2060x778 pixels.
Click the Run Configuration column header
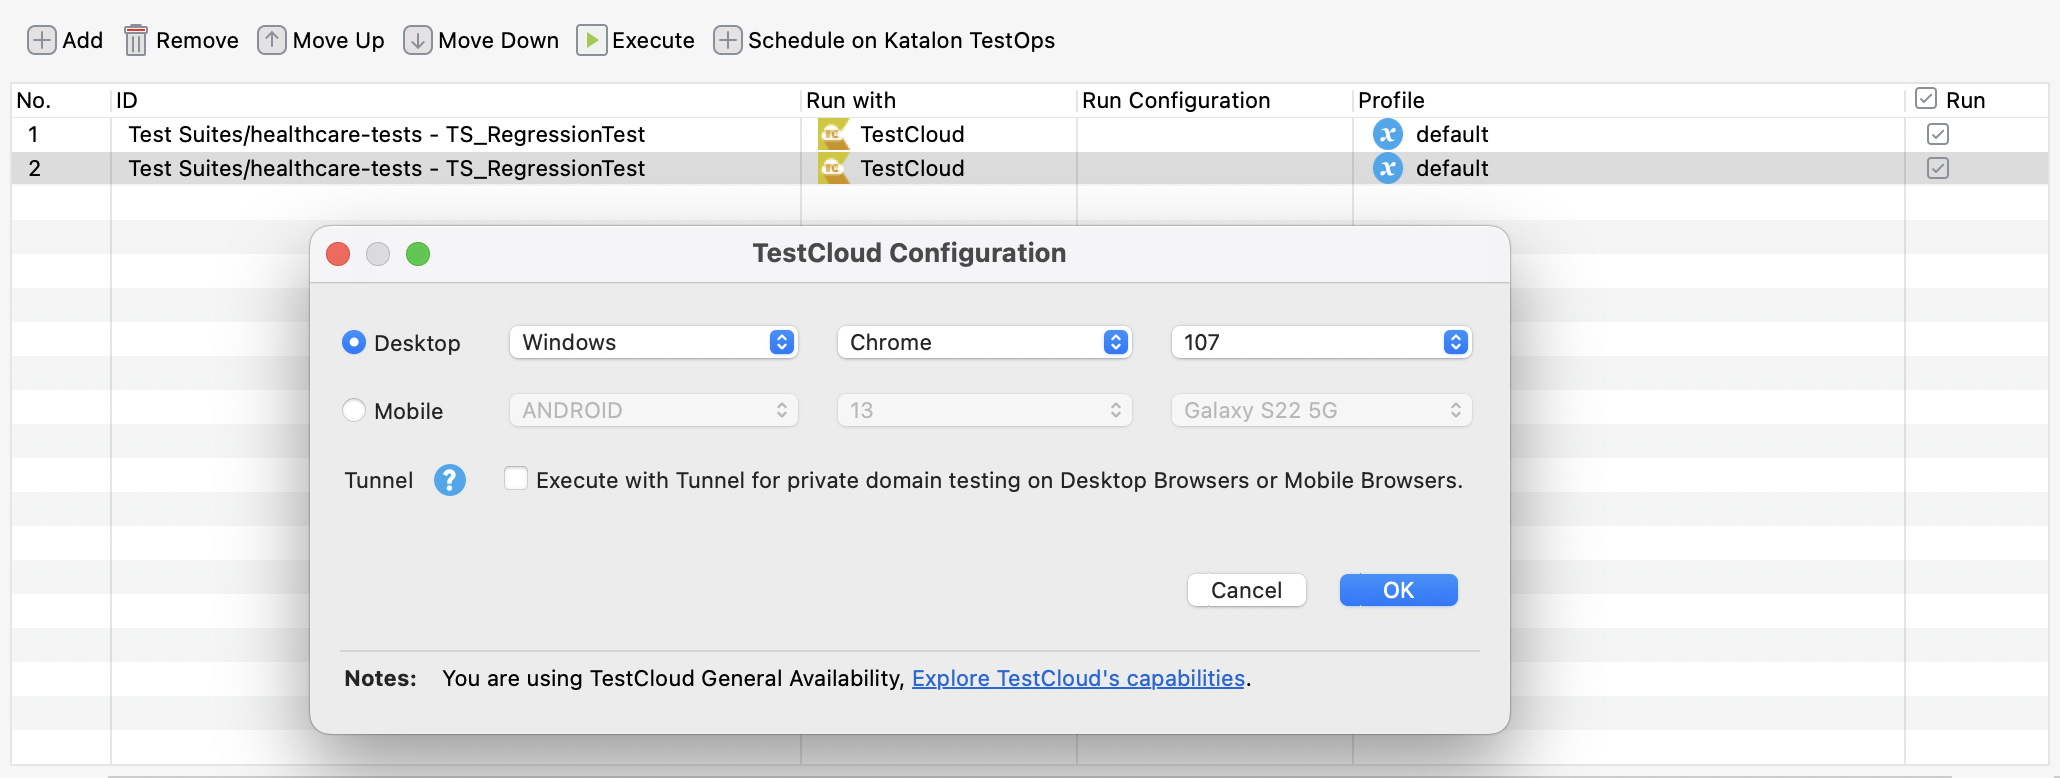tap(1215, 100)
